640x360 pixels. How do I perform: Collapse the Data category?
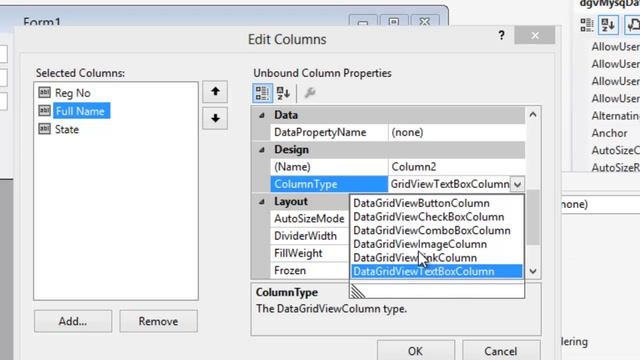click(x=262, y=116)
